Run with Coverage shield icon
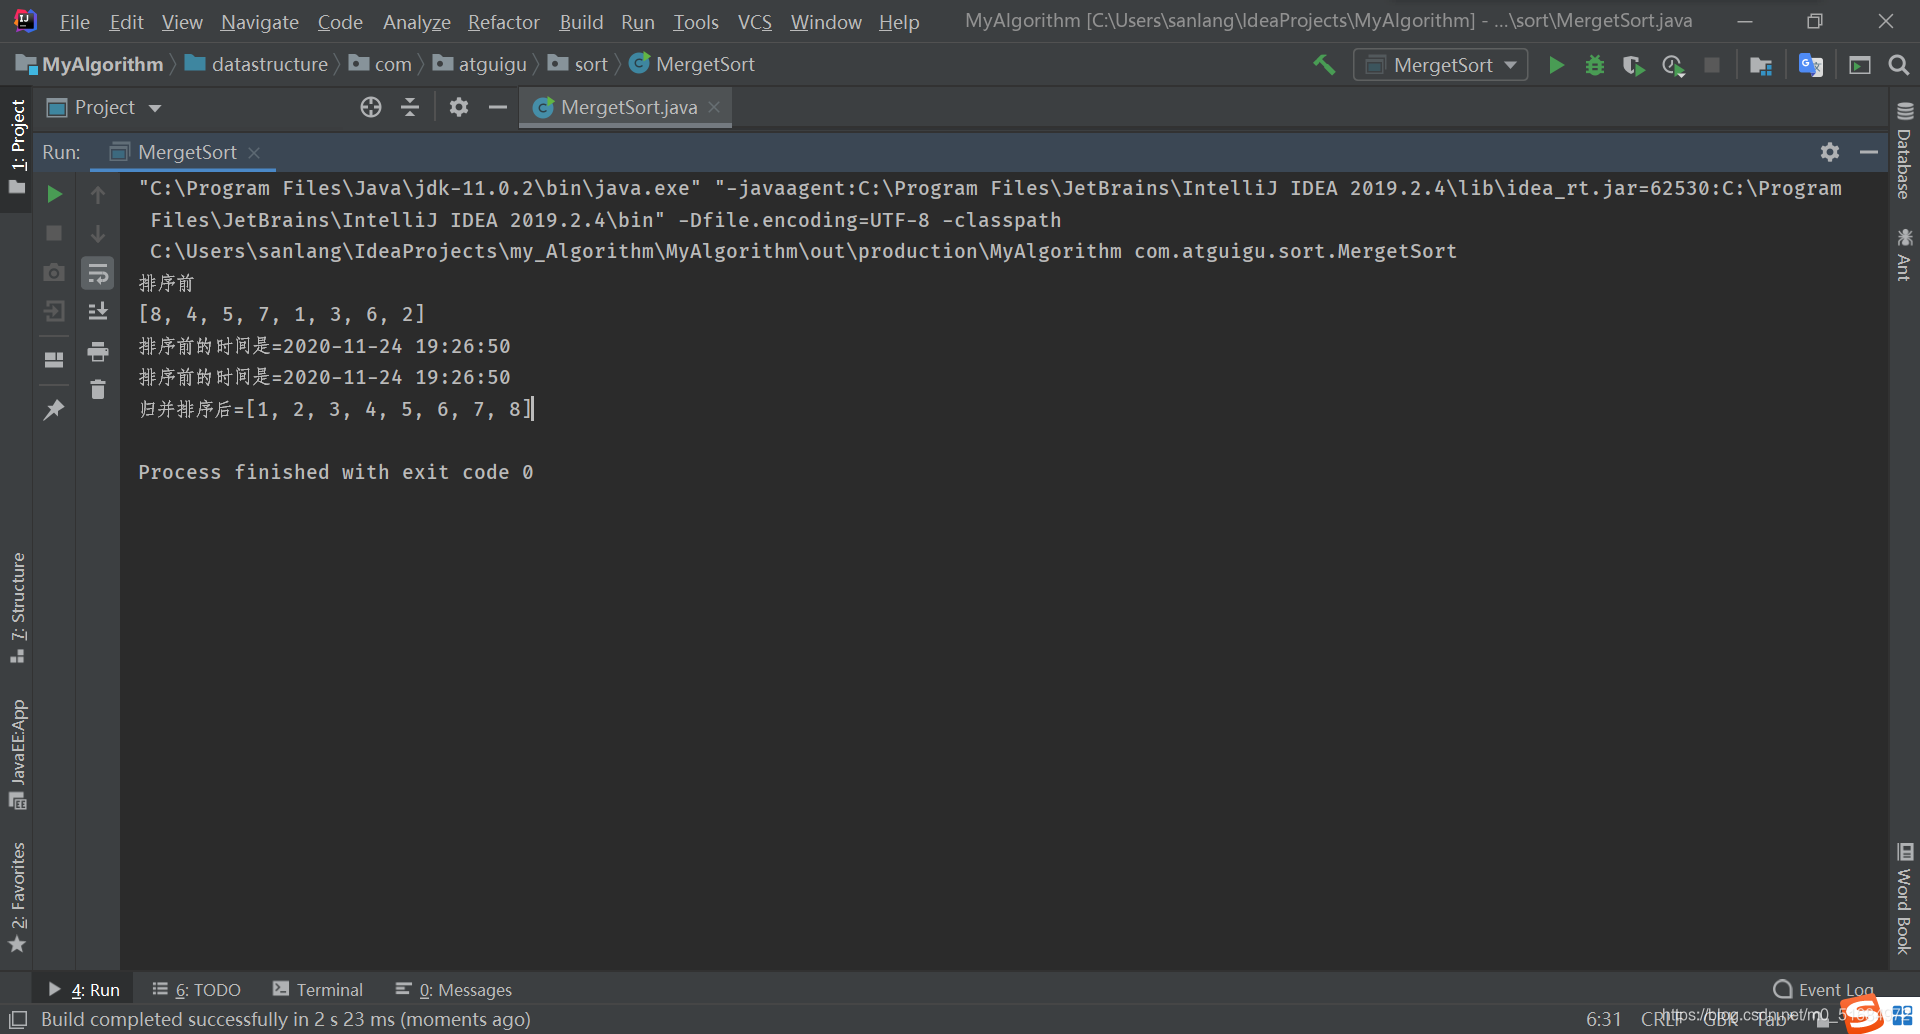1920x1034 pixels. click(x=1633, y=65)
